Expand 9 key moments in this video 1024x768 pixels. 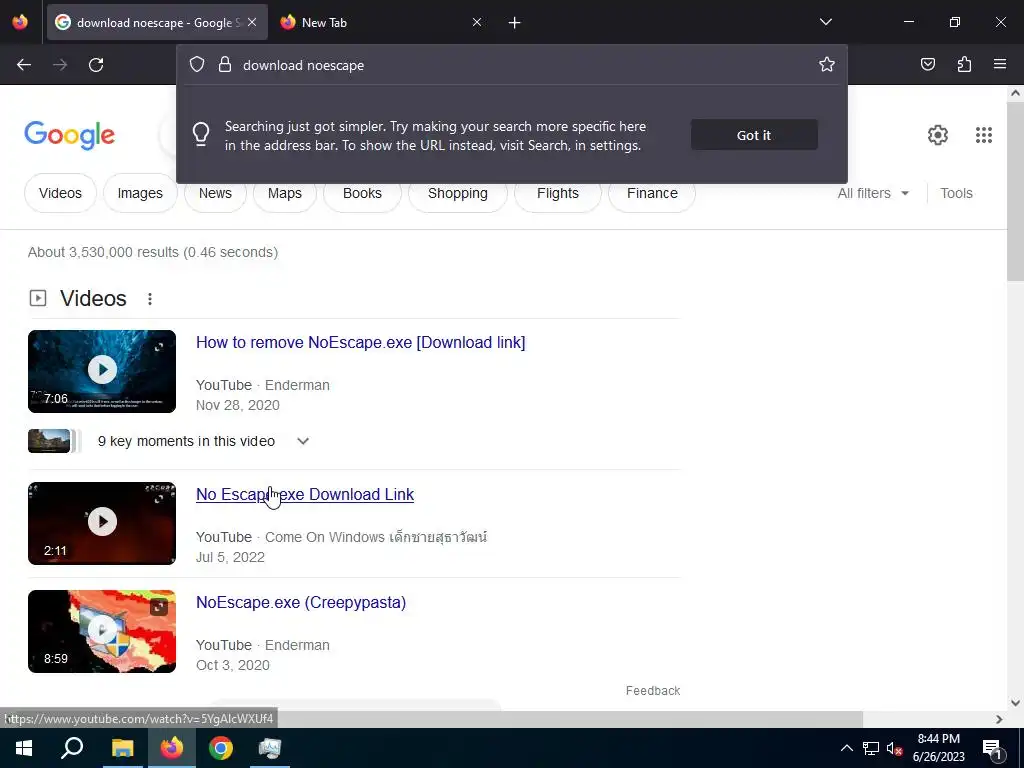(302, 441)
